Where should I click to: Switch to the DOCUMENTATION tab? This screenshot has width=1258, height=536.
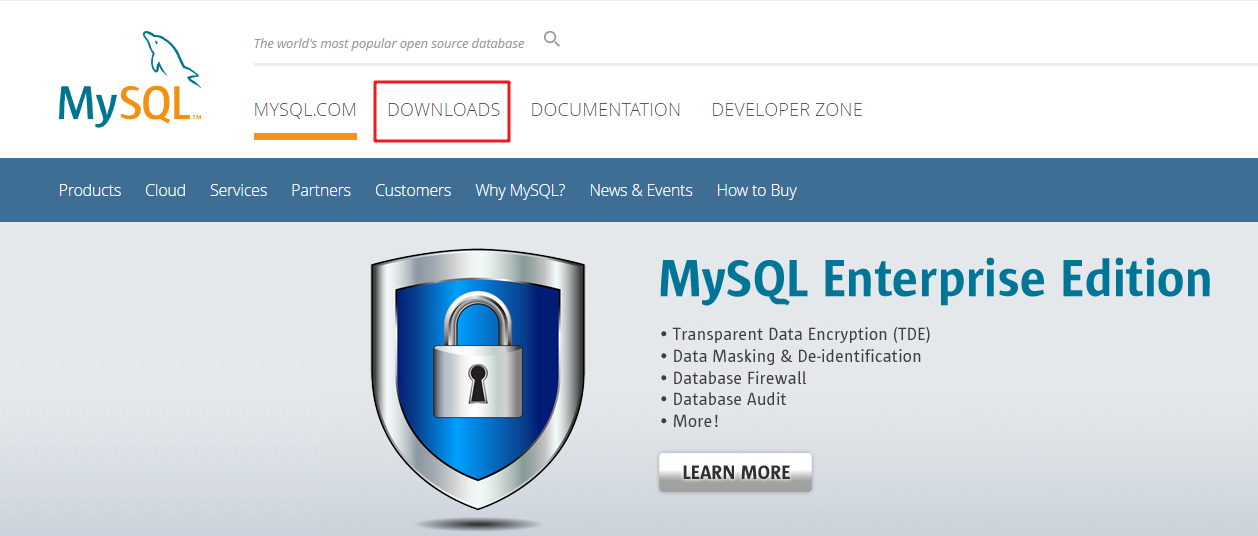point(605,110)
